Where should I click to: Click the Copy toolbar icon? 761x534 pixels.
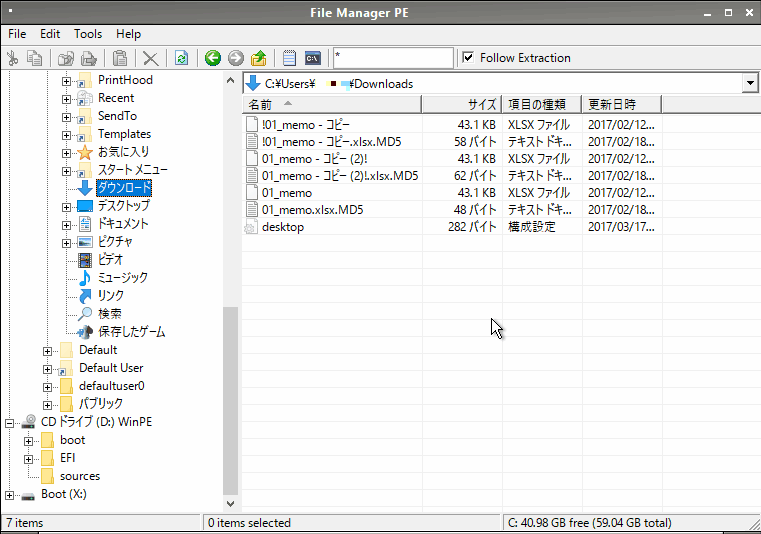(x=34, y=58)
